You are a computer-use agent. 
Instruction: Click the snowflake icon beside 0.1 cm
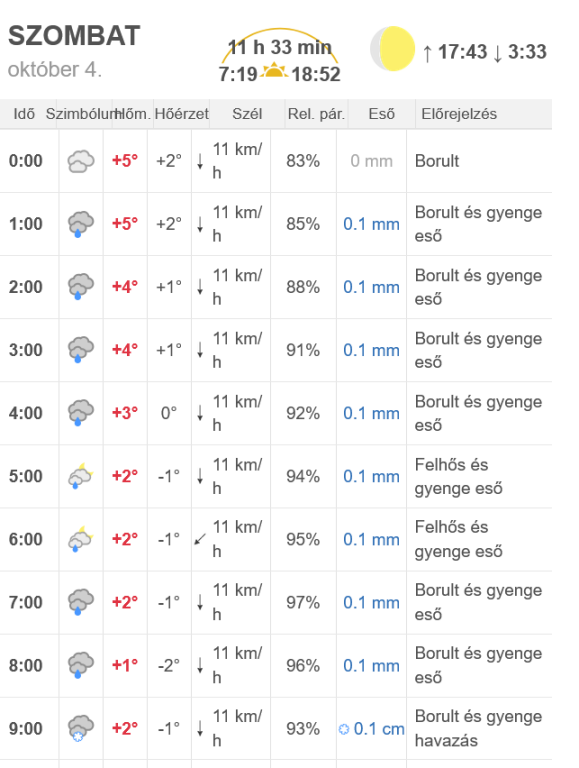coord(344,729)
